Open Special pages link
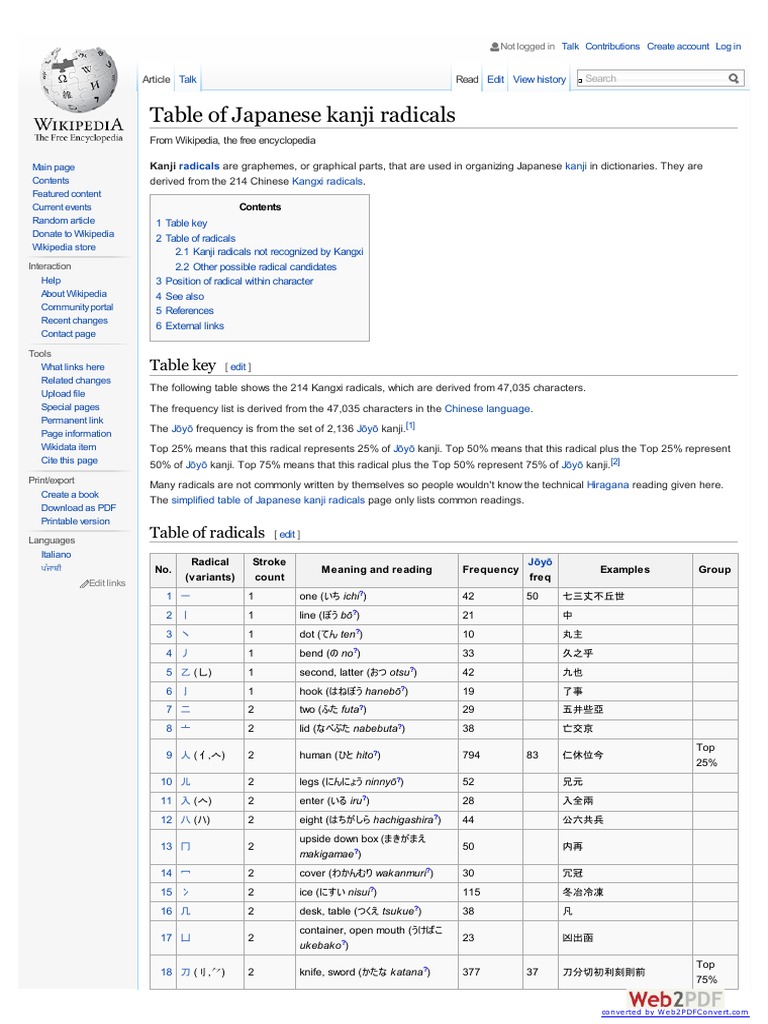 coord(71,407)
